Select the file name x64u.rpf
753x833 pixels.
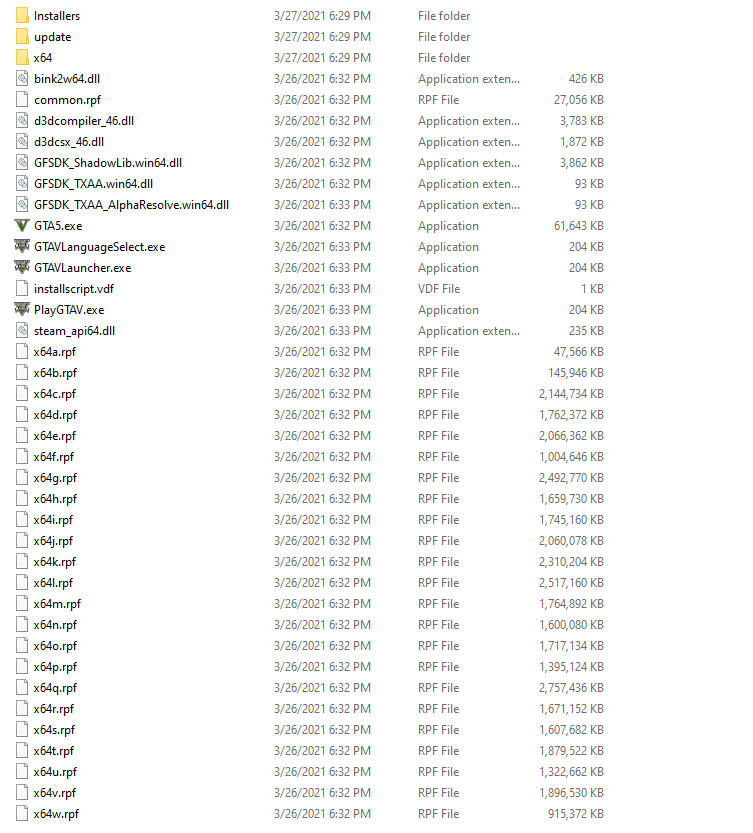click(55, 771)
